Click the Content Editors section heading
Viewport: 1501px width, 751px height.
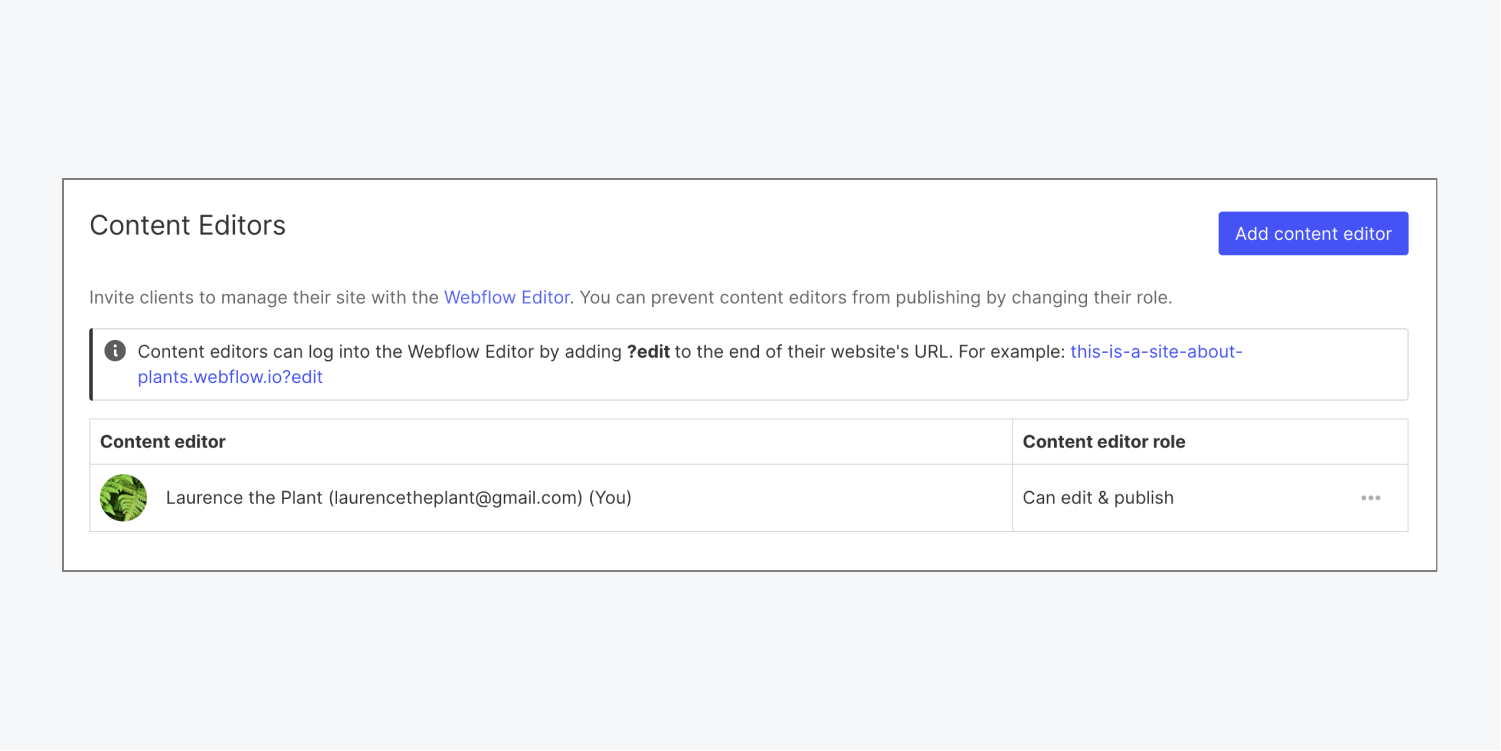pos(188,225)
